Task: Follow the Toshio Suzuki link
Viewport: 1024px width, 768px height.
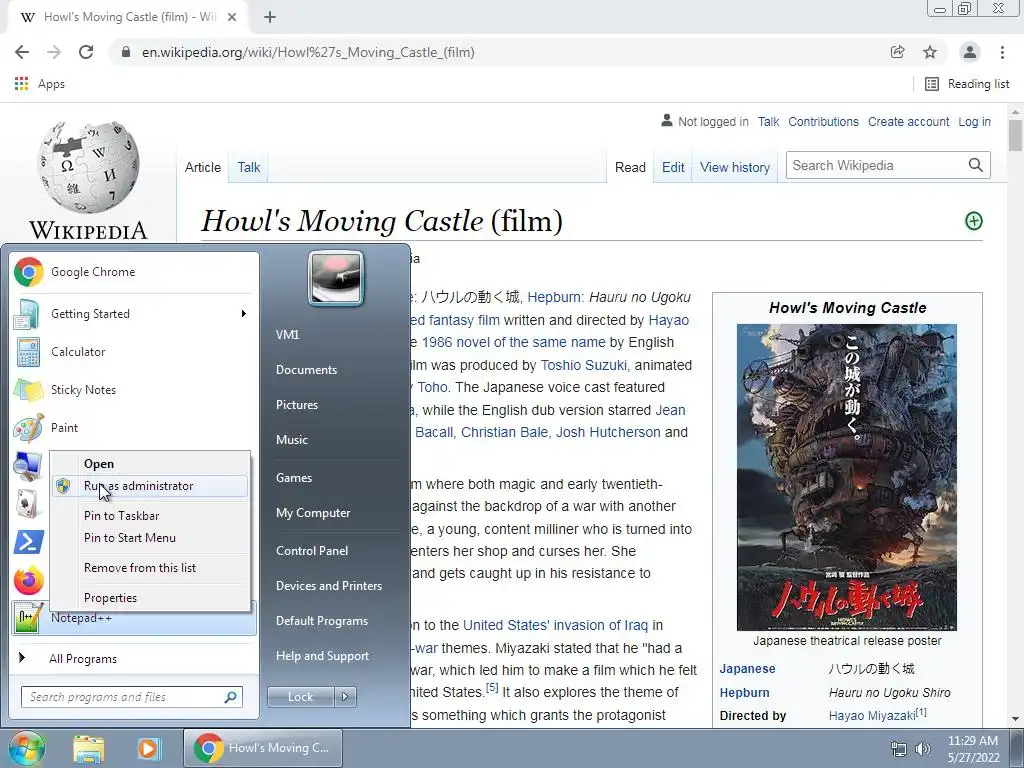Action: [x=584, y=365]
